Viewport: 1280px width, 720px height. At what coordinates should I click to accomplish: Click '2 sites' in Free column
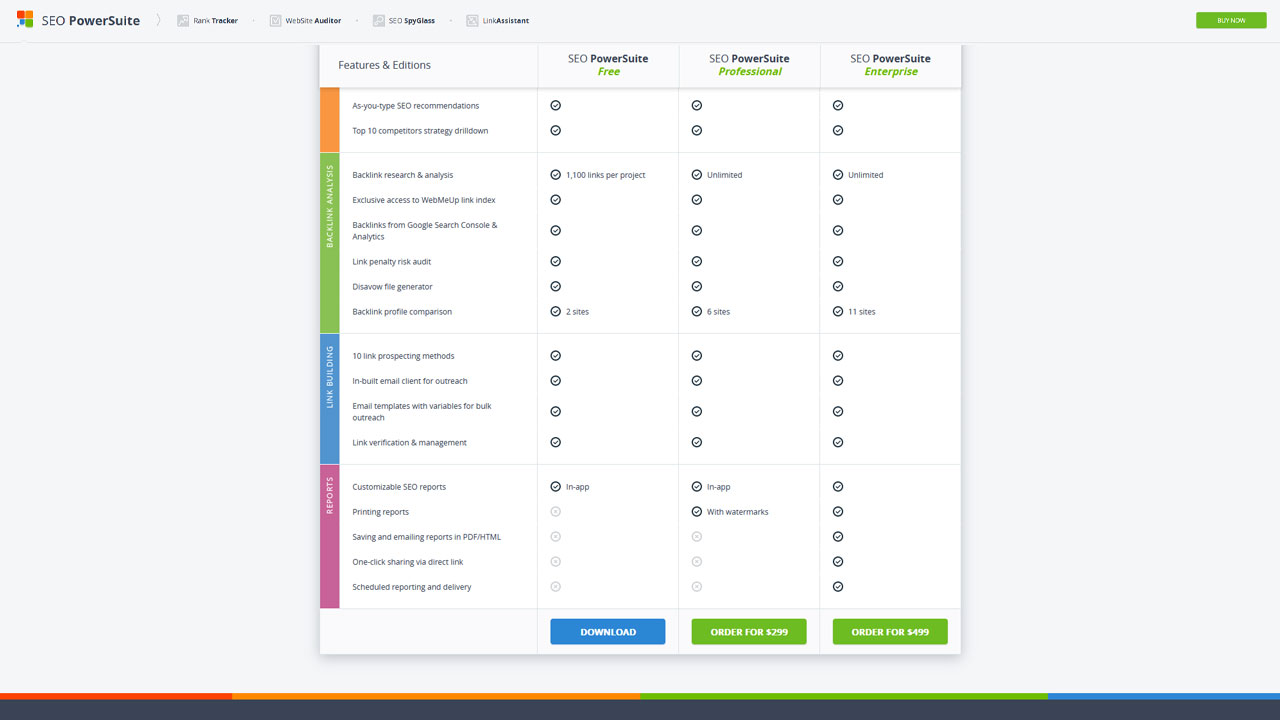tap(577, 312)
